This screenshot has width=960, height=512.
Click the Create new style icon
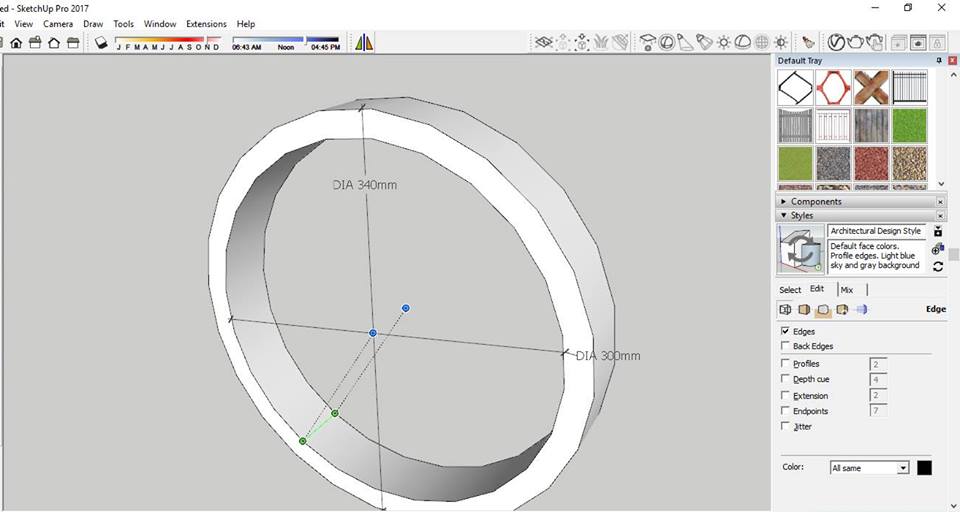click(938, 249)
